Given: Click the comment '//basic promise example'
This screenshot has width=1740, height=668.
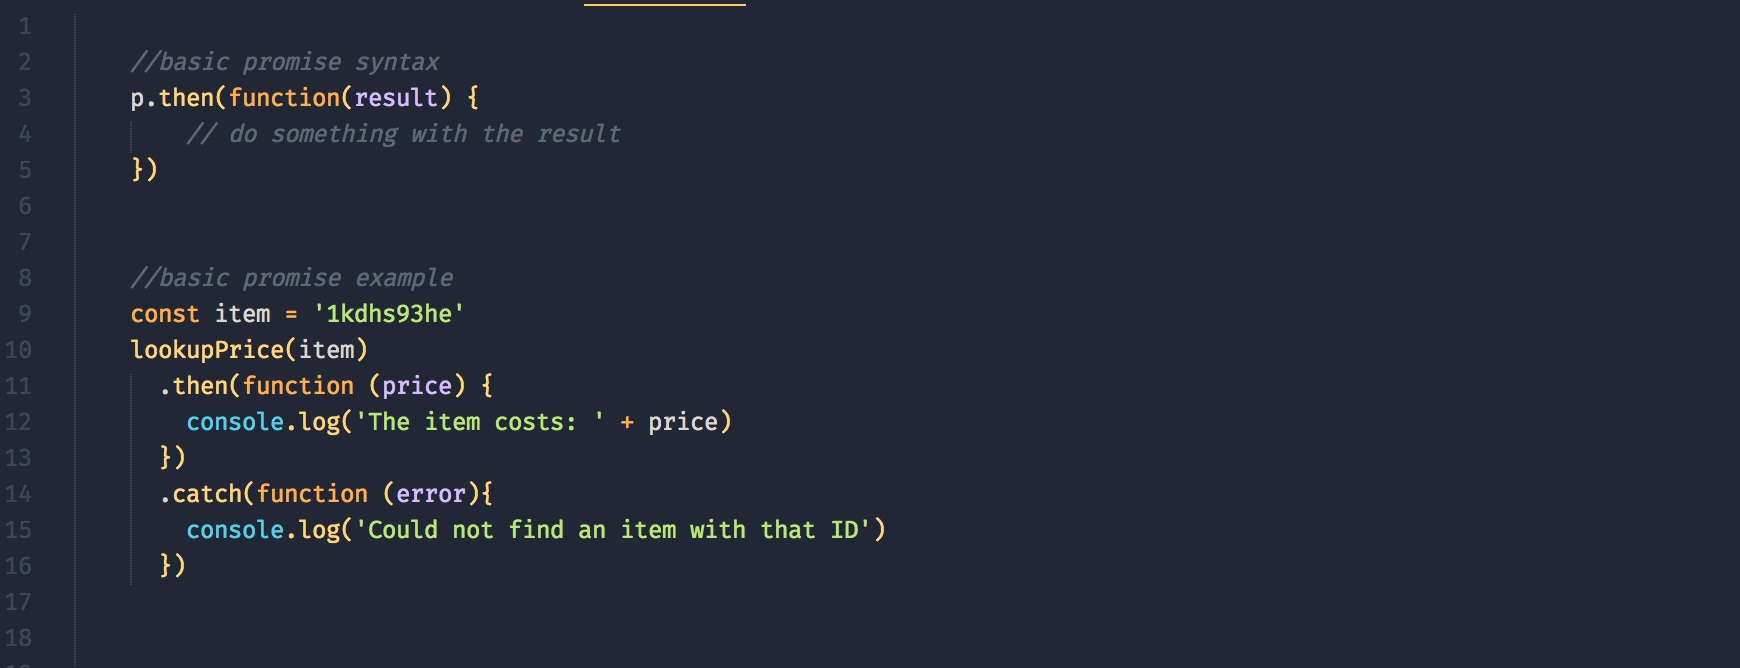Looking at the screenshot, I should 292,278.
